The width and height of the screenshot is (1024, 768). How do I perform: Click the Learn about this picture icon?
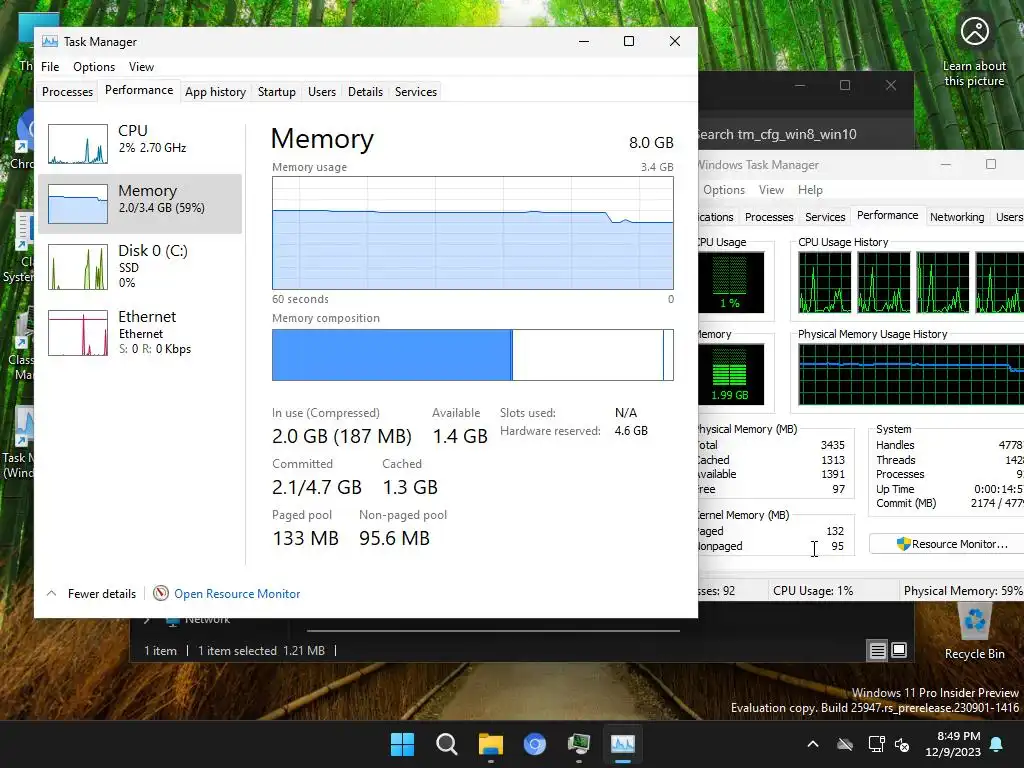974,31
